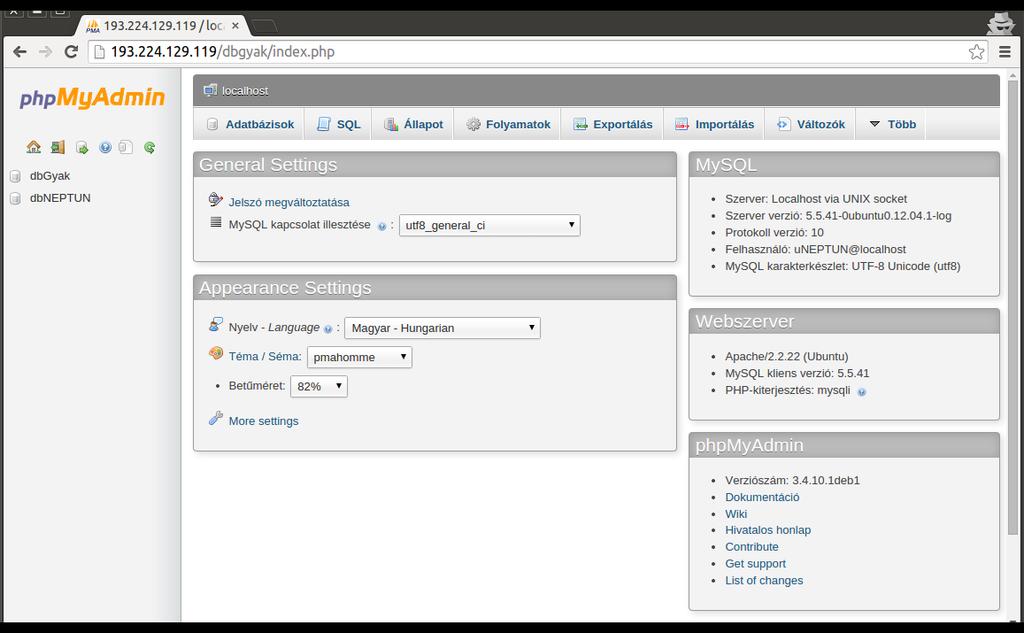The width and height of the screenshot is (1024, 633).
Task: Open the Betűméret font size dropdown
Action: click(x=319, y=386)
